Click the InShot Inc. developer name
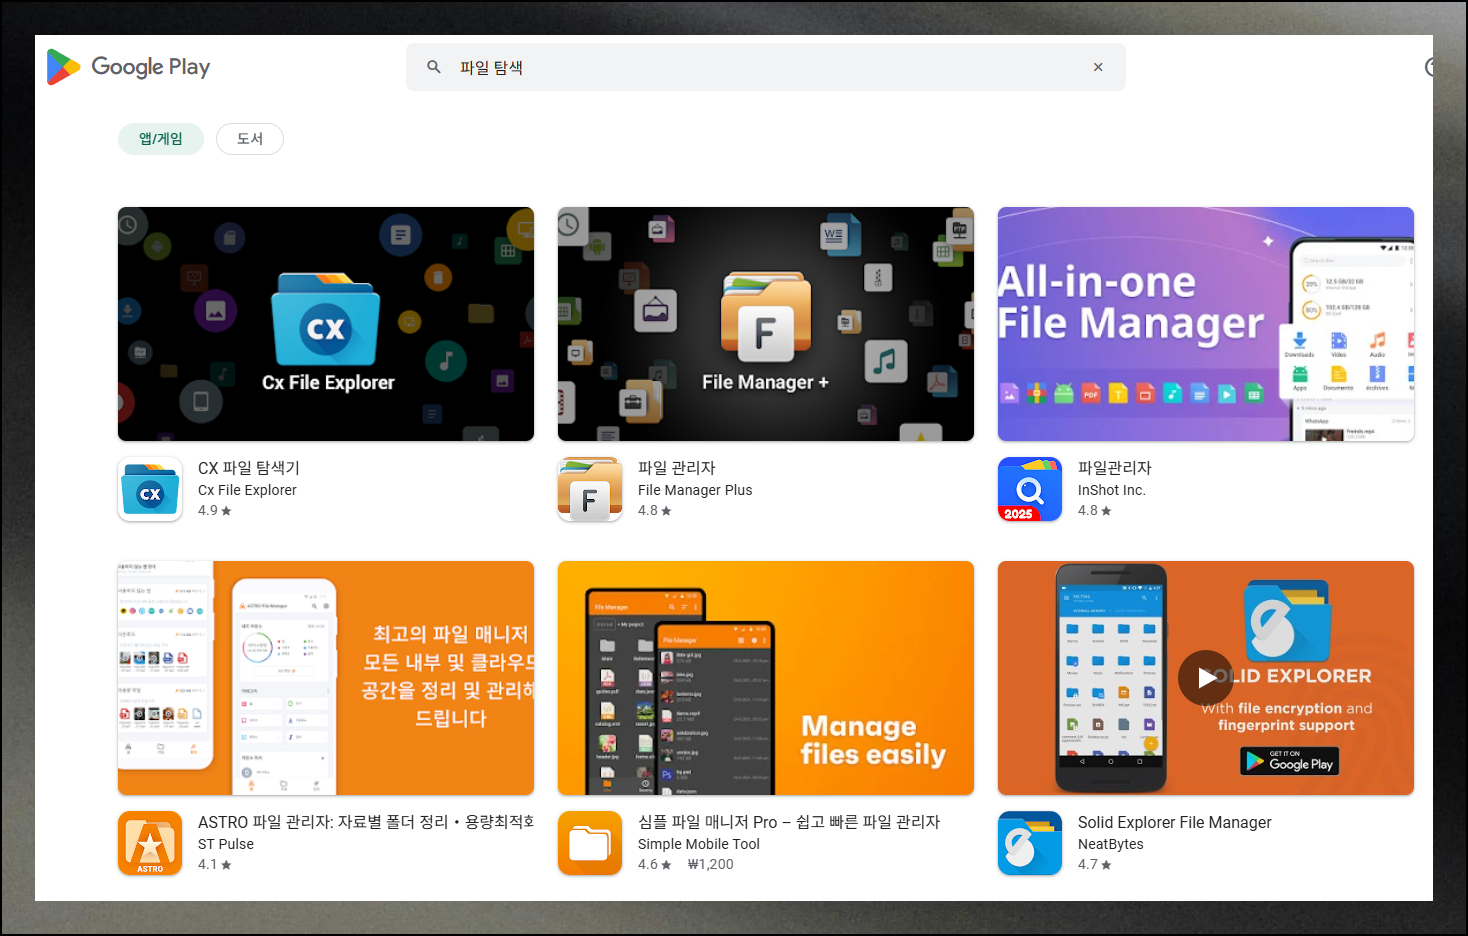Image resolution: width=1468 pixels, height=936 pixels. (1112, 490)
